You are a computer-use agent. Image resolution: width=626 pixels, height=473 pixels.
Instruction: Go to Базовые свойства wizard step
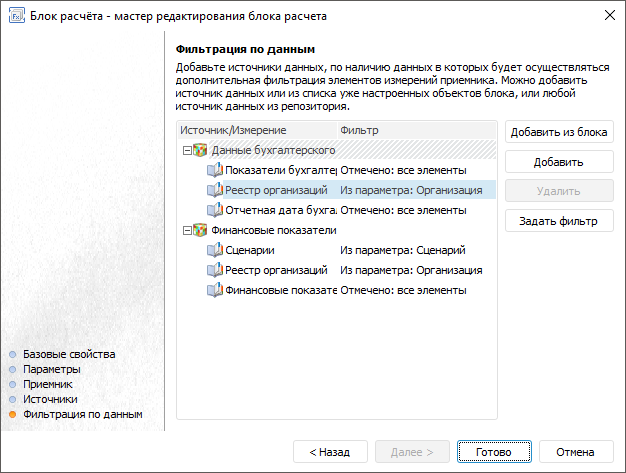(x=69, y=354)
